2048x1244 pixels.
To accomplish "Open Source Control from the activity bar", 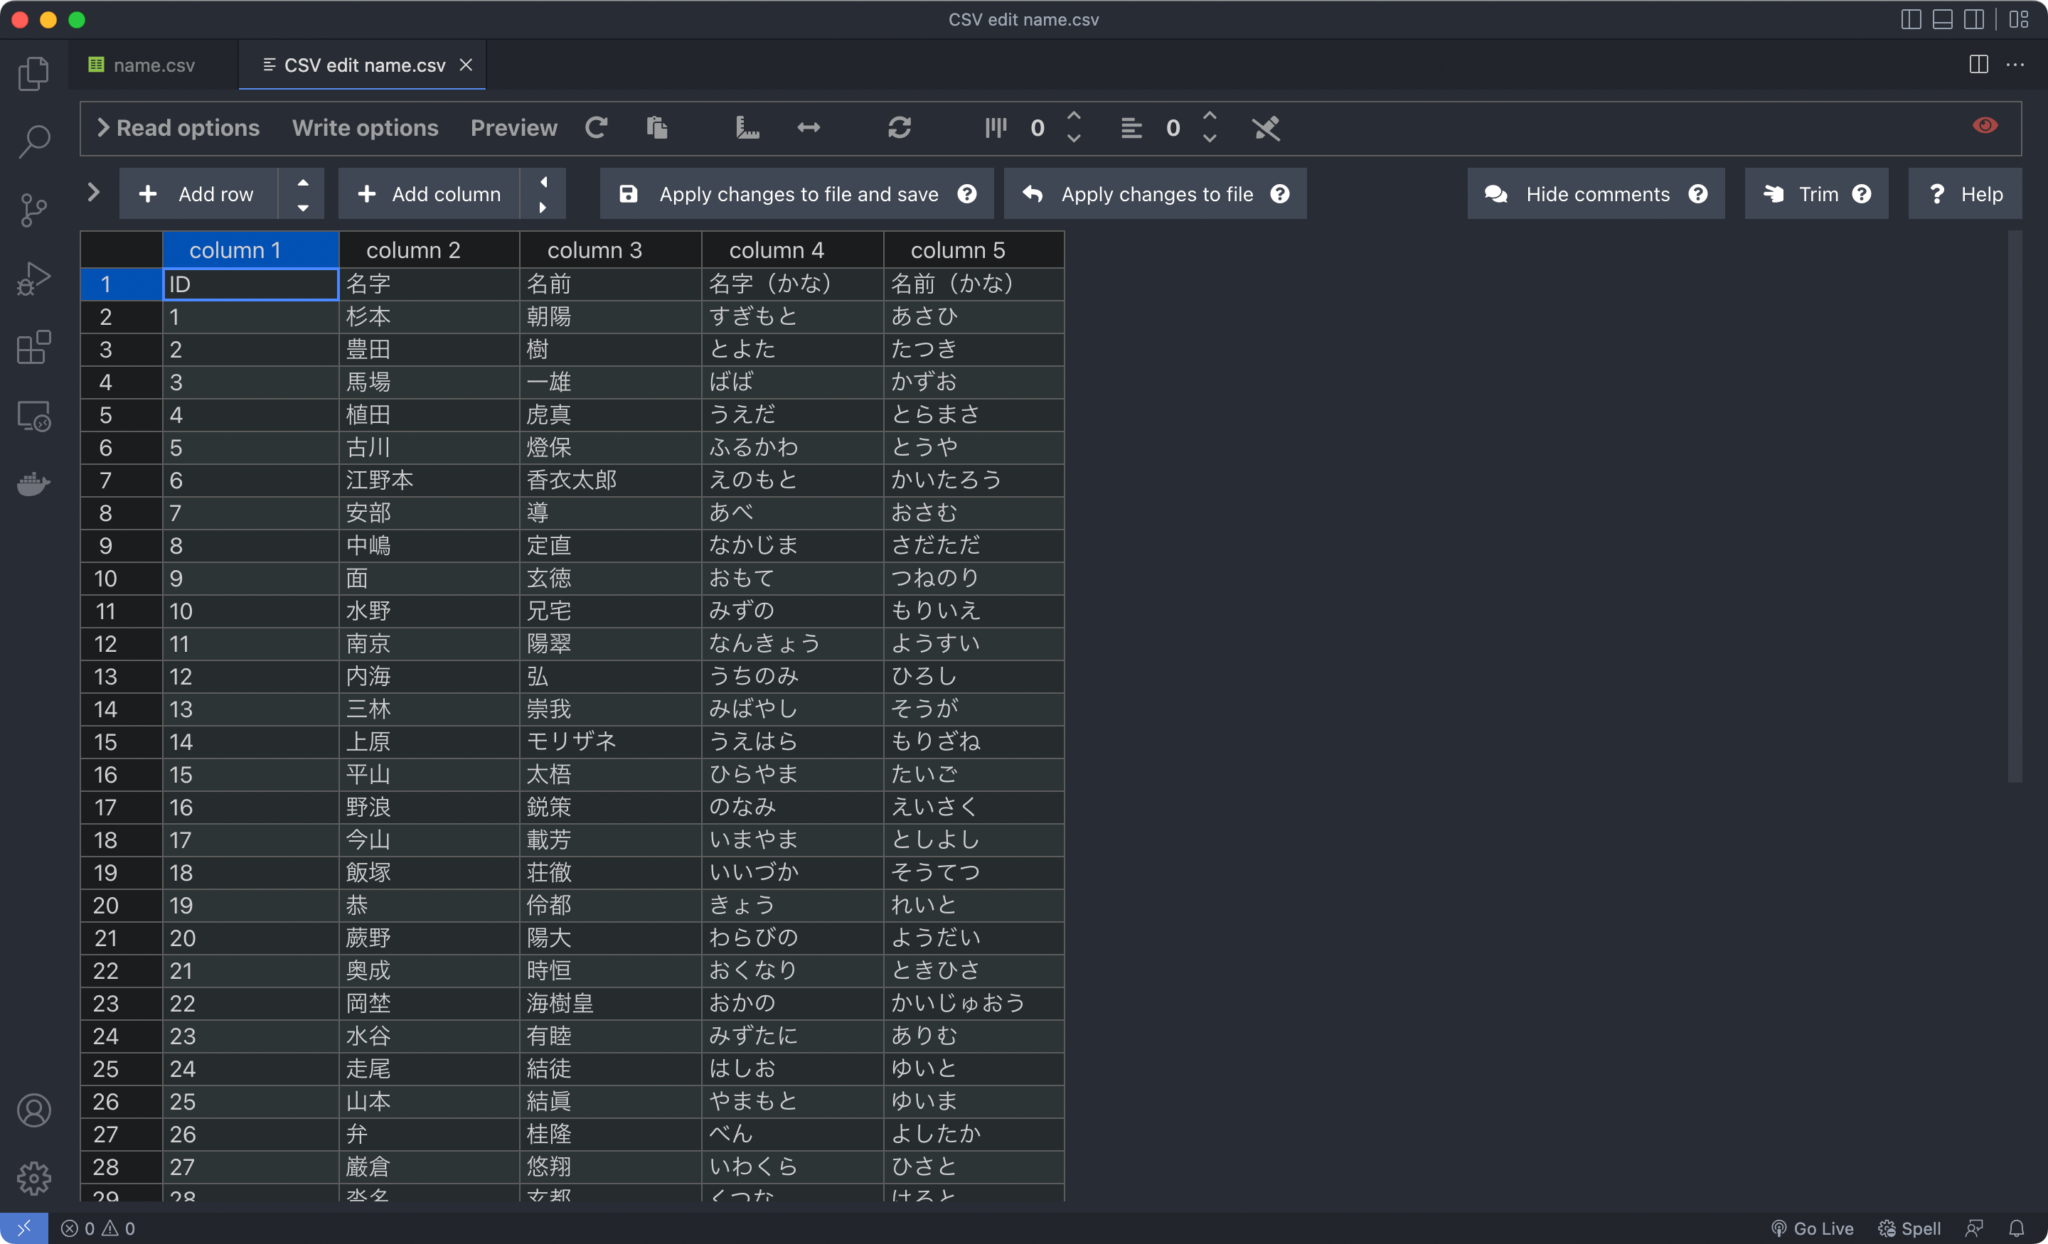I will pos(33,210).
